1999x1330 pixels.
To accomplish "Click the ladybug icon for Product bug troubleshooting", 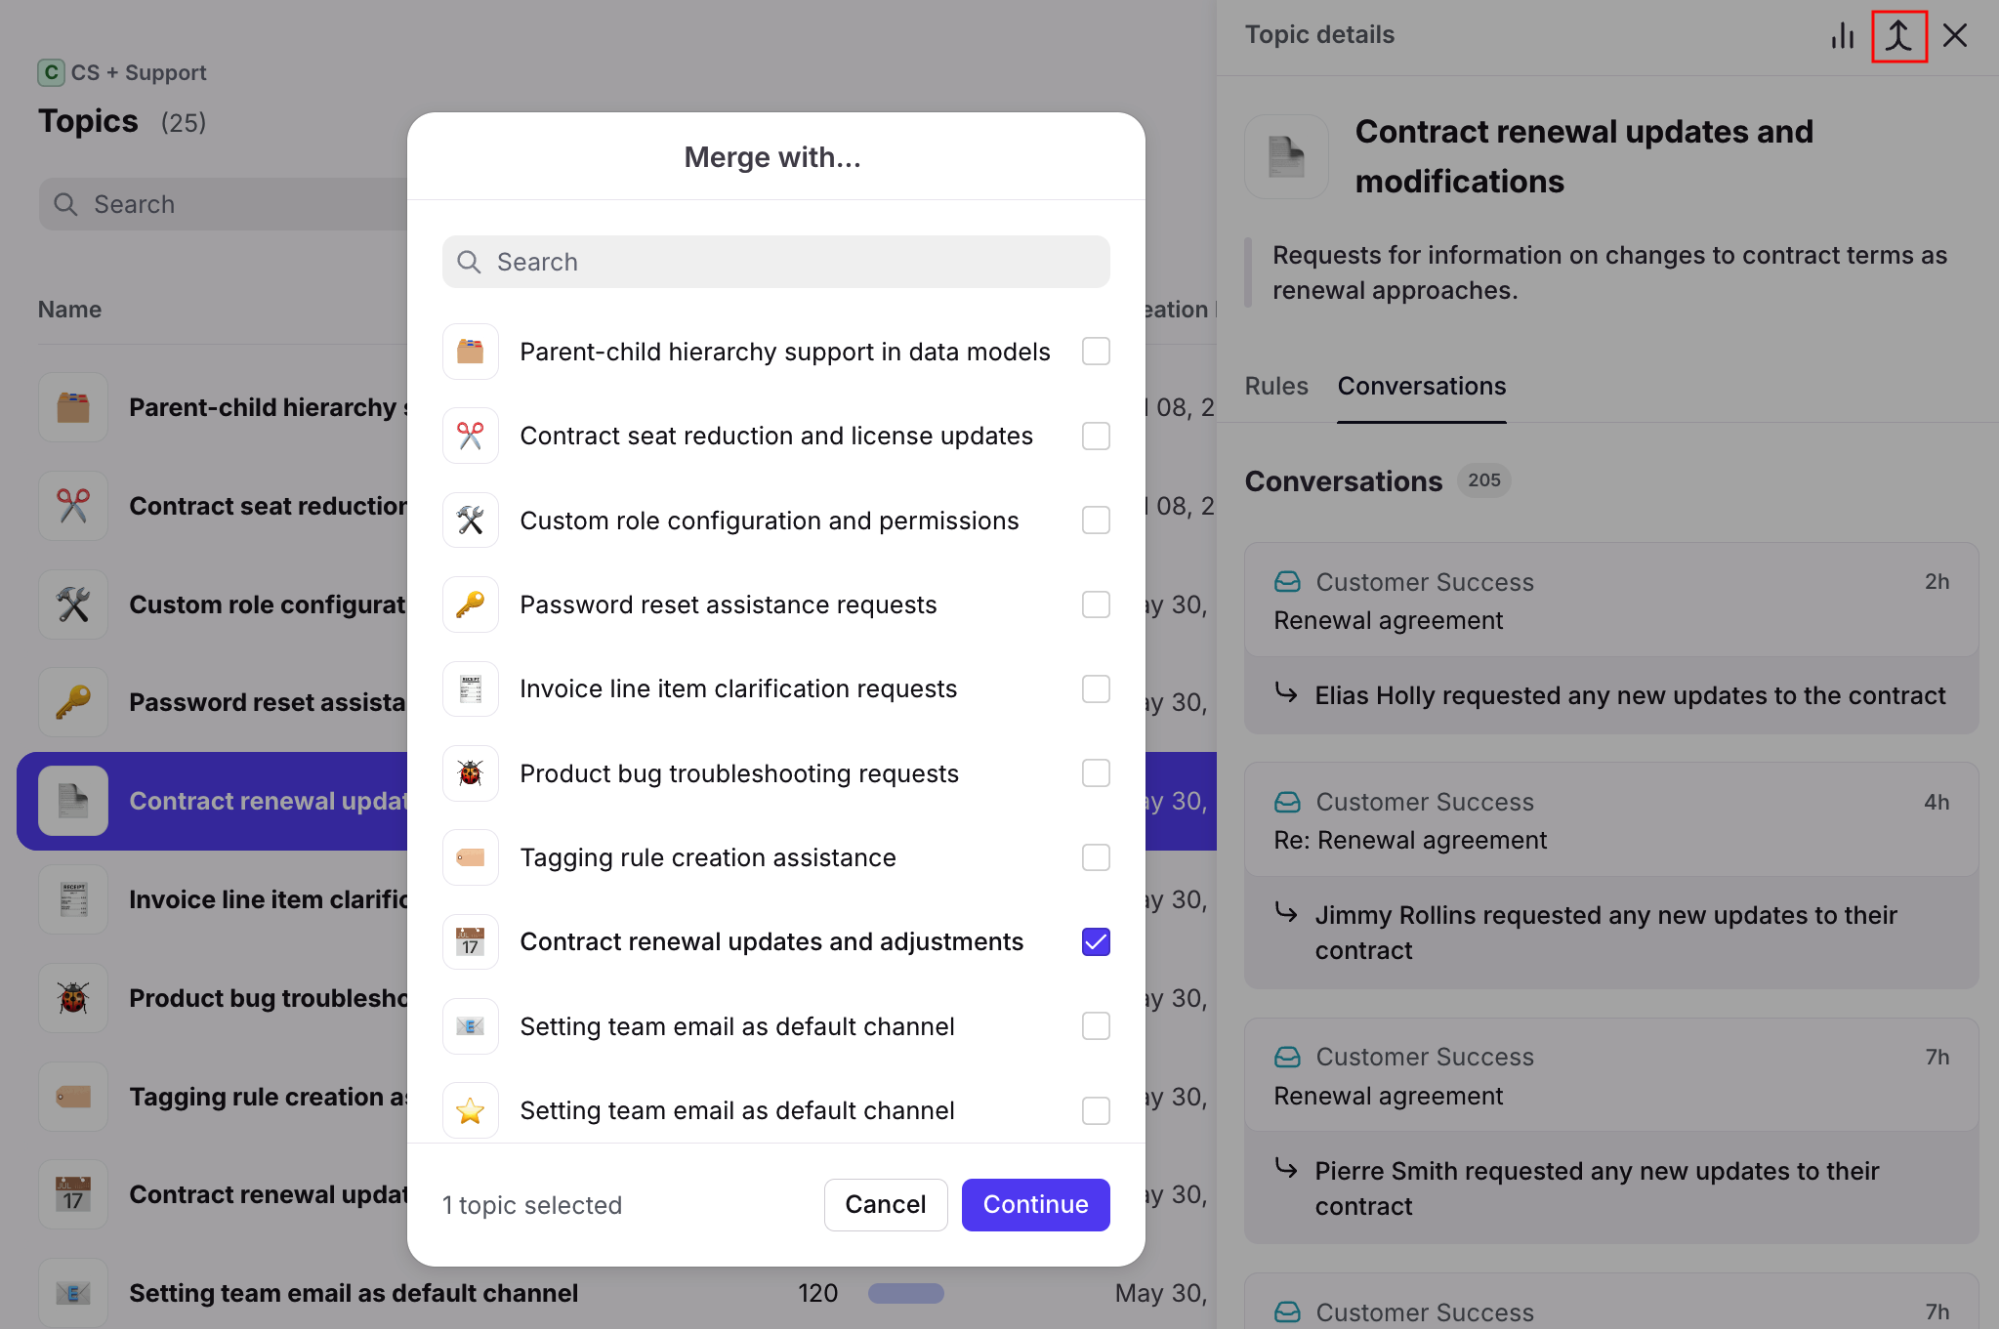I will [x=470, y=773].
